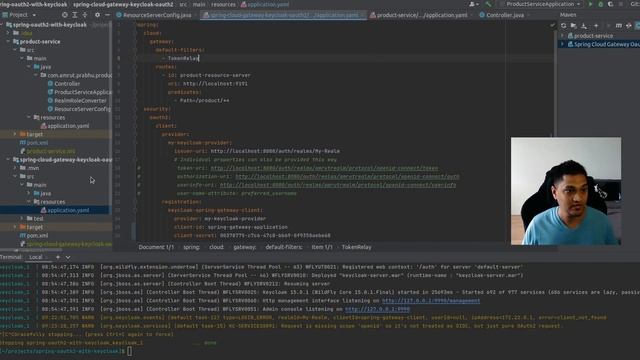This screenshot has height=360, width=640.
Task: Click the editor inspection checkmark icon
Action: pos(552,25)
